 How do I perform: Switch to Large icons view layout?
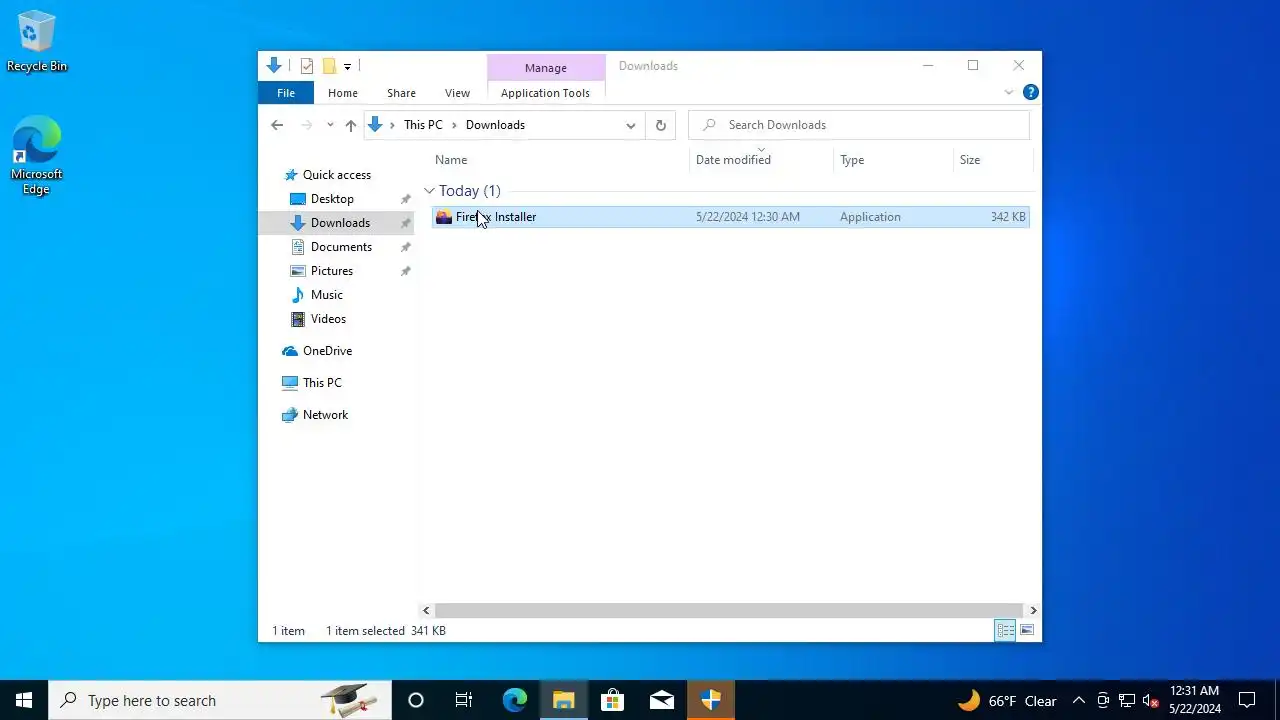point(1027,630)
